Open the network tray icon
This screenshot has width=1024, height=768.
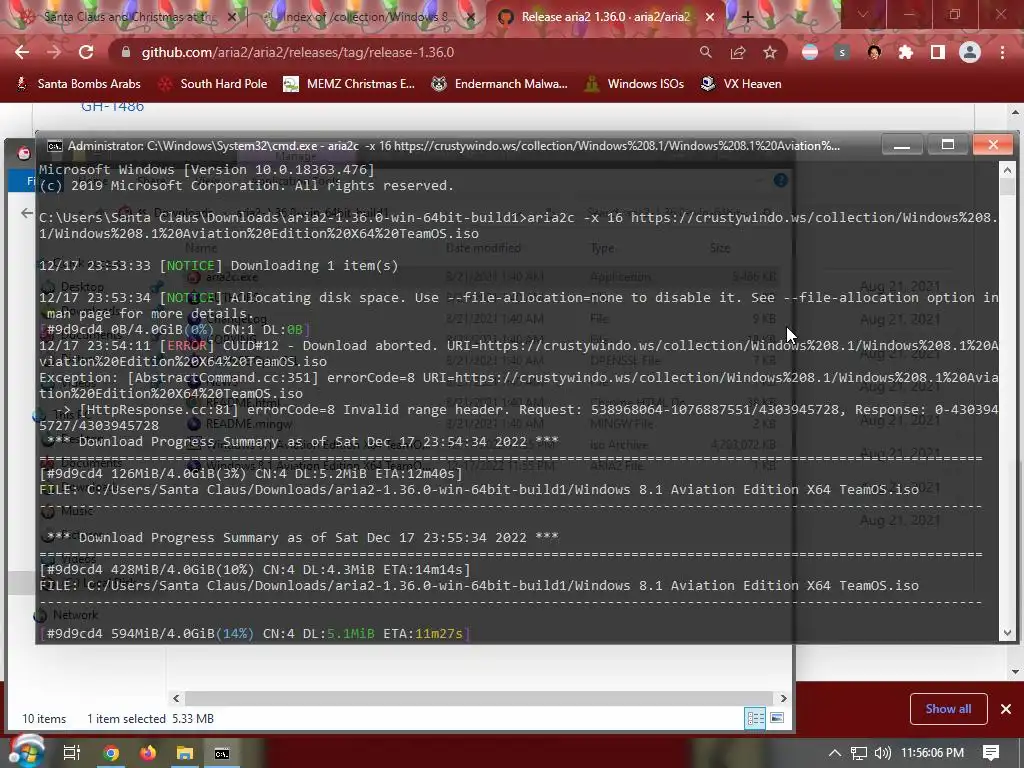click(x=859, y=753)
